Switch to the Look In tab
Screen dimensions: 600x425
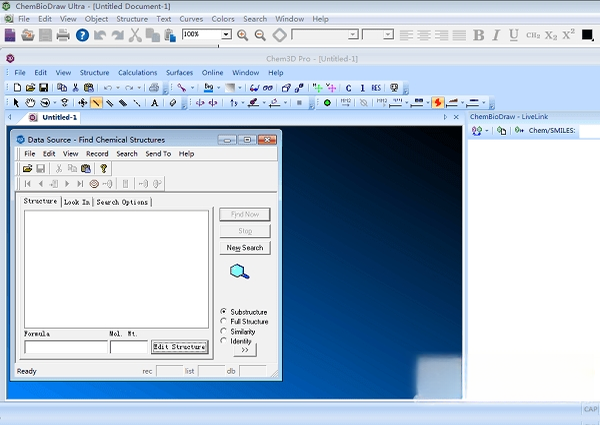coord(77,202)
